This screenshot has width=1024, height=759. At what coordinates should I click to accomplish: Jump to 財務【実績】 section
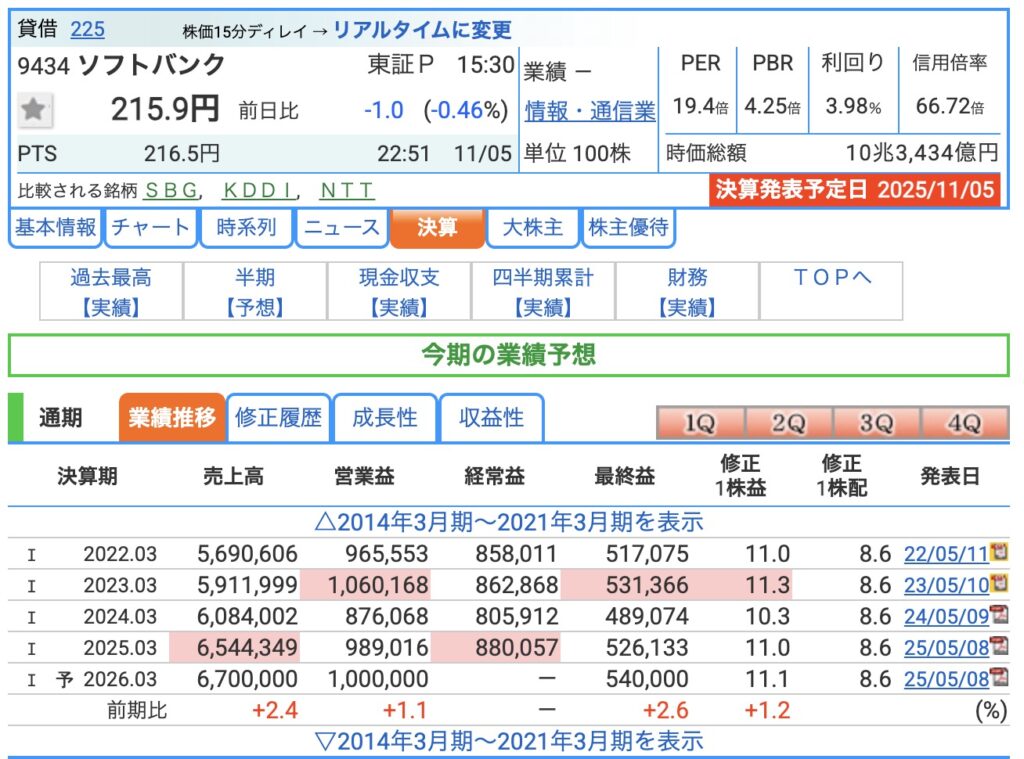click(687, 292)
